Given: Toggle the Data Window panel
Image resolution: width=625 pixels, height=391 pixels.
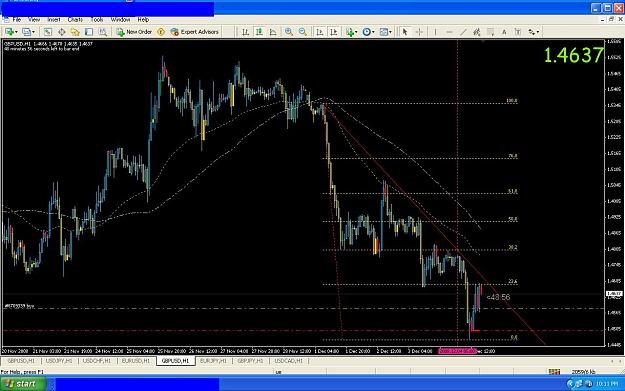Looking at the screenshot, I should (62, 32).
